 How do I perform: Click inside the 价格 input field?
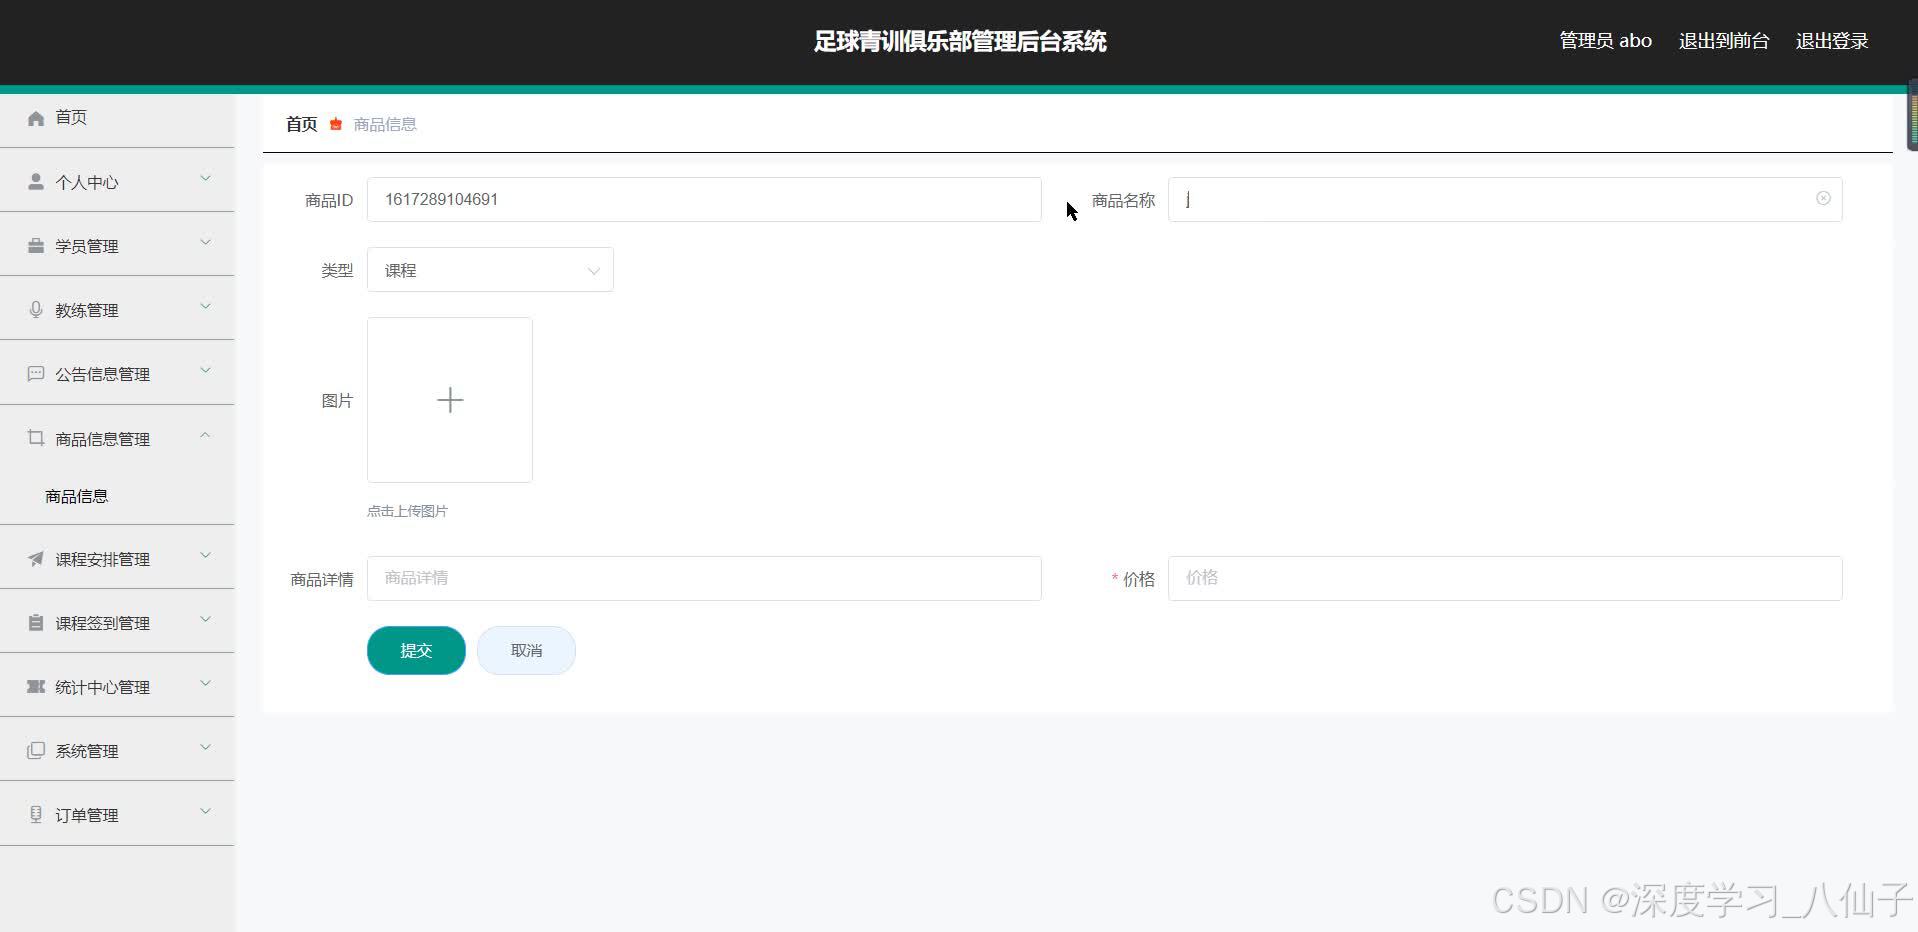1500,578
